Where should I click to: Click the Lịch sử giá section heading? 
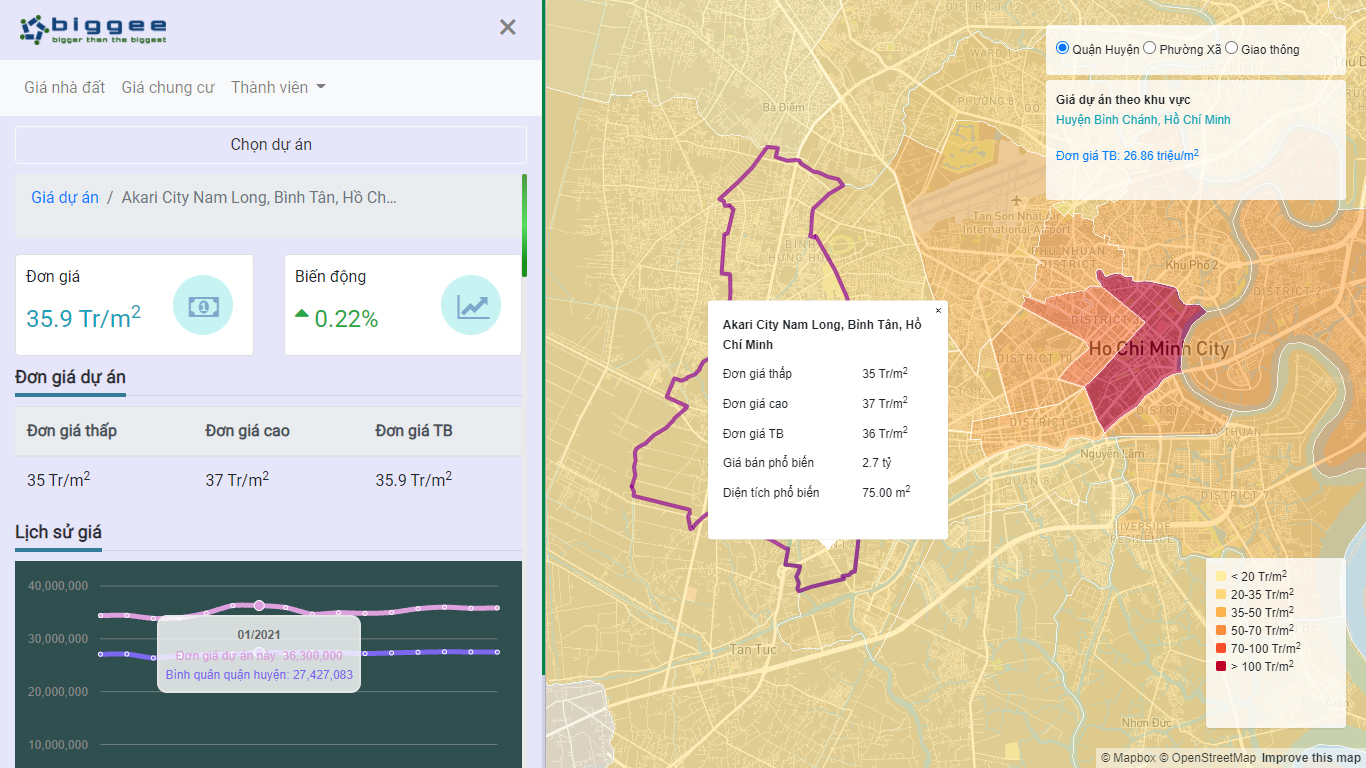[58, 533]
